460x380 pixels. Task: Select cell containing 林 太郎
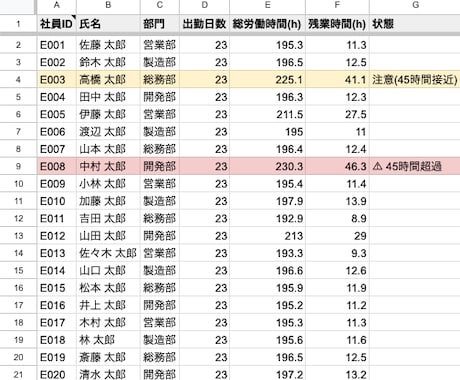(x=108, y=339)
